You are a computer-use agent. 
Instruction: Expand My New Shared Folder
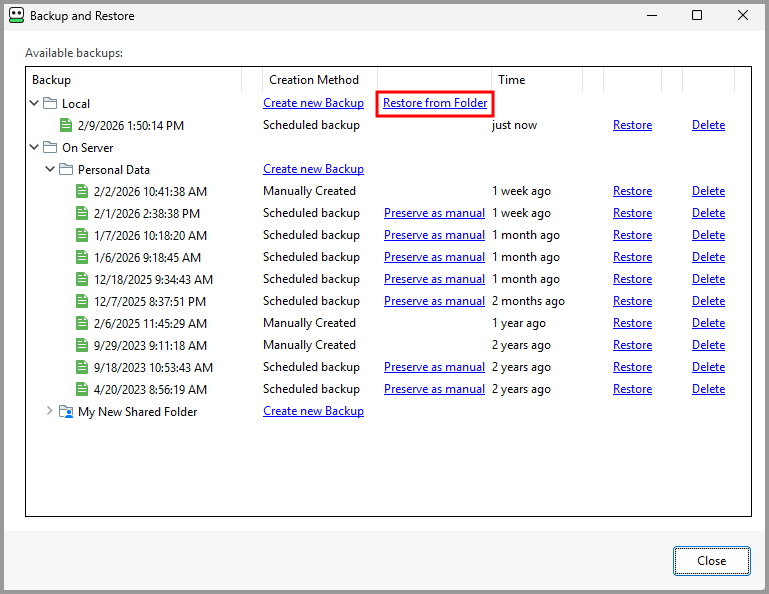coord(50,411)
